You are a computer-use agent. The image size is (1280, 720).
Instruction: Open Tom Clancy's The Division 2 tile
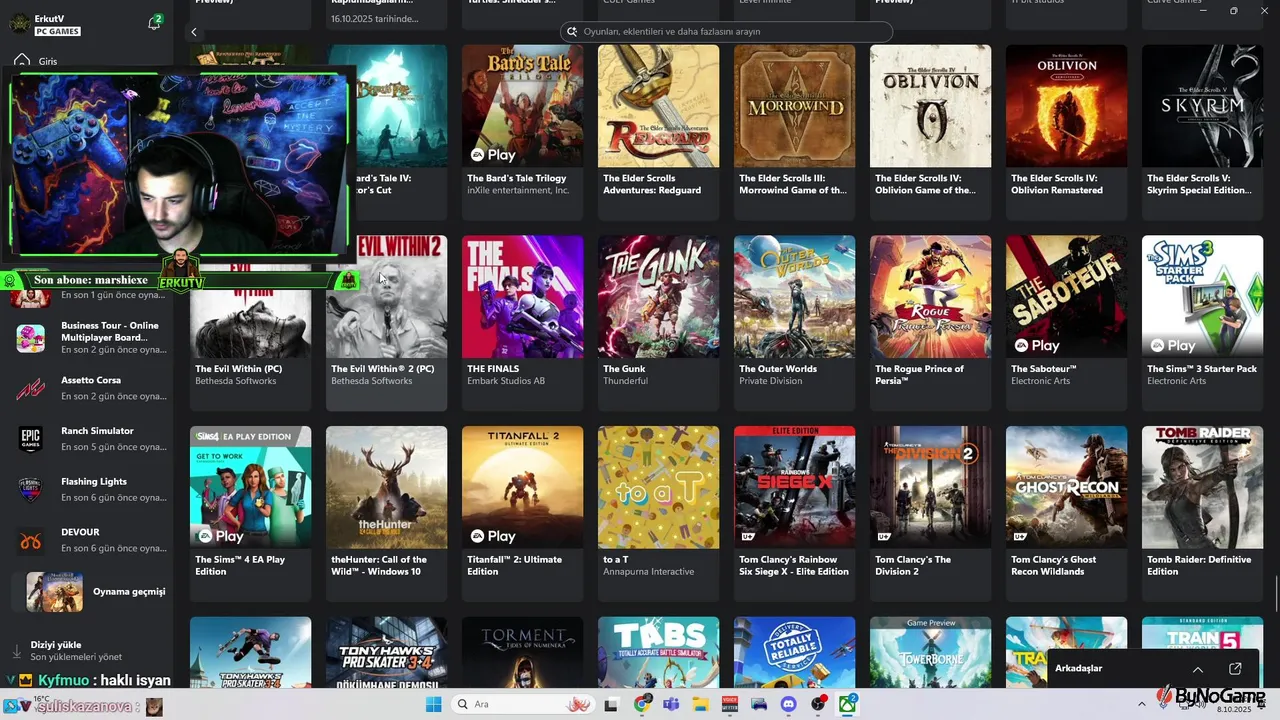tap(930, 514)
